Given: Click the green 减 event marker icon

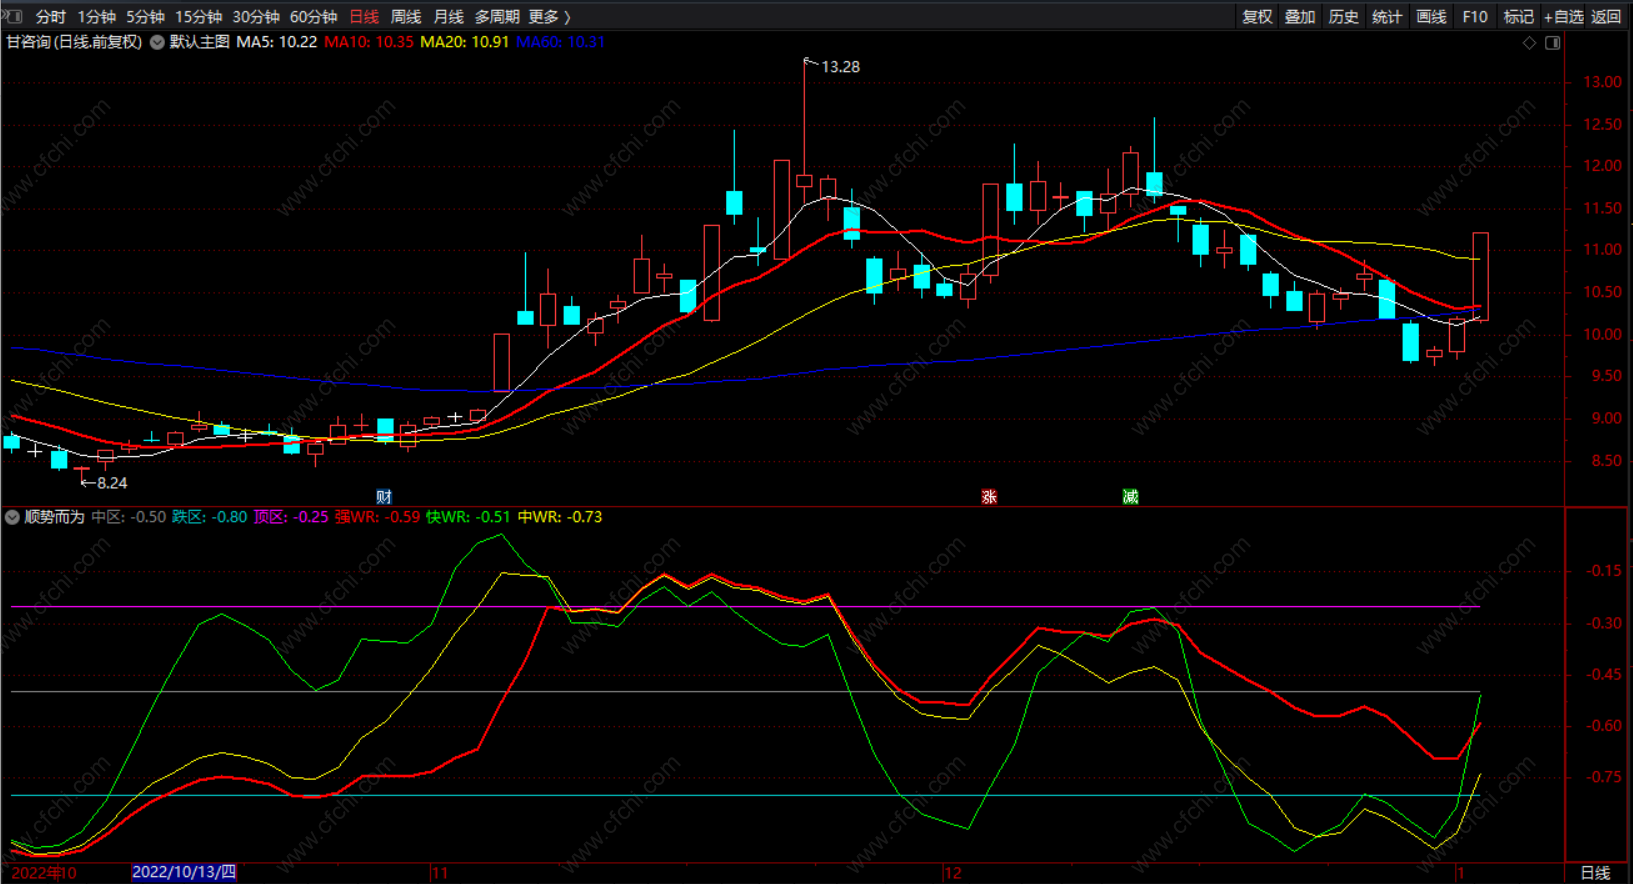Looking at the screenshot, I should point(1130,497).
